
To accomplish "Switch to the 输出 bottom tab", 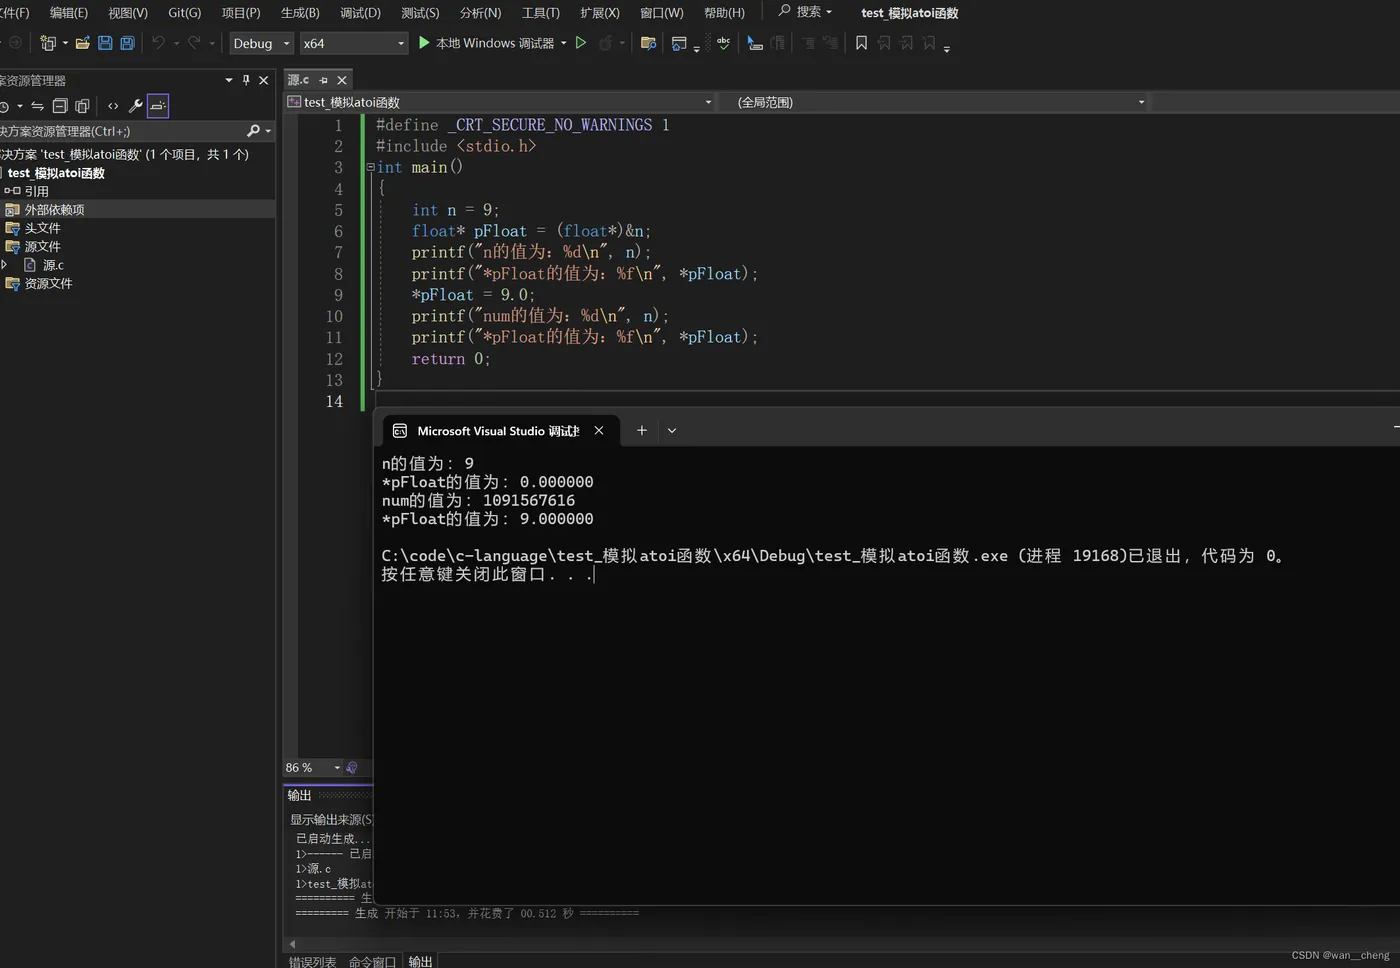I will 421,961.
